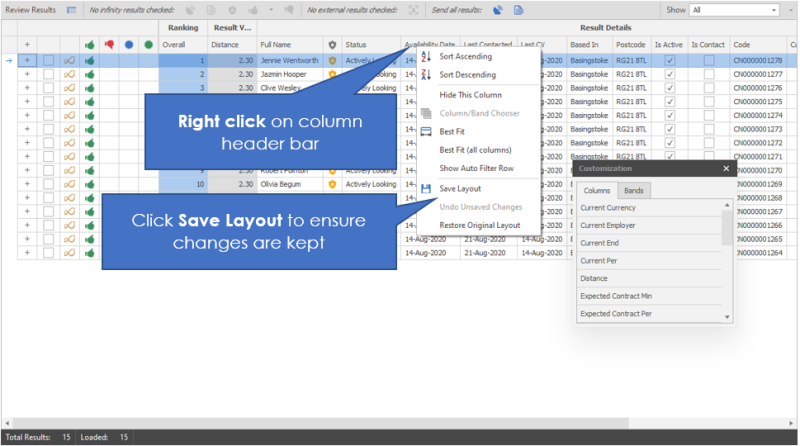Click the Review Results layout icon

[x=70, y=10]
